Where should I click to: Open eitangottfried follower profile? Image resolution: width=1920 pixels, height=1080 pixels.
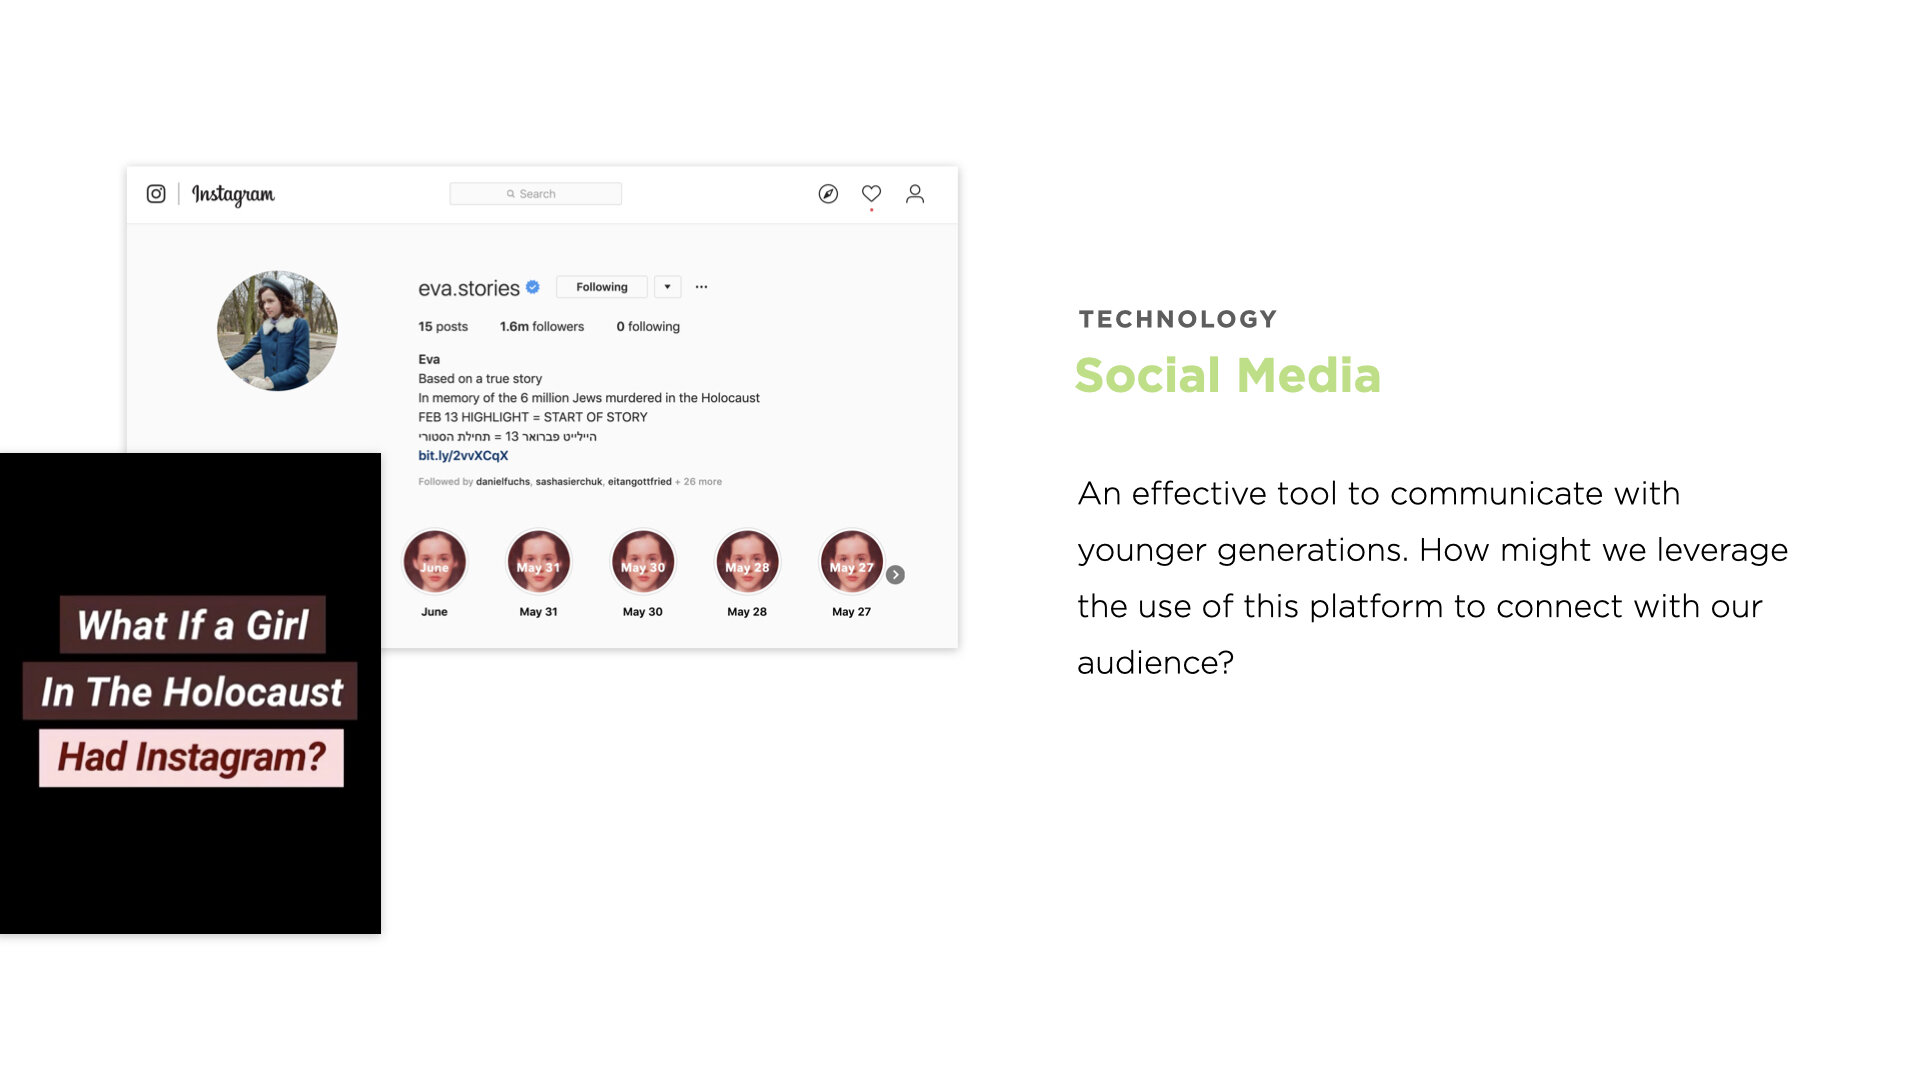click(x=640, y=482)
